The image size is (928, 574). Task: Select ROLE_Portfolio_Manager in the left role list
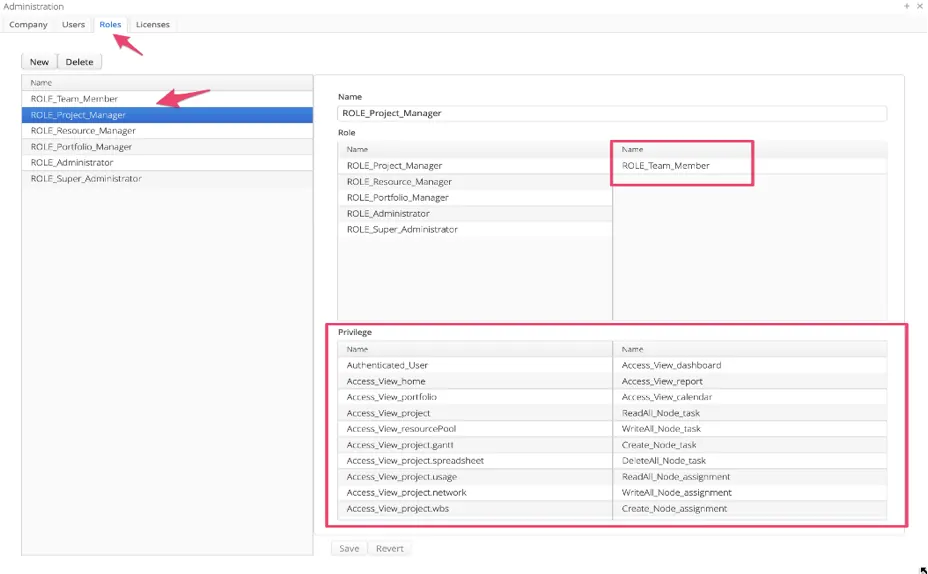point(167,147)
